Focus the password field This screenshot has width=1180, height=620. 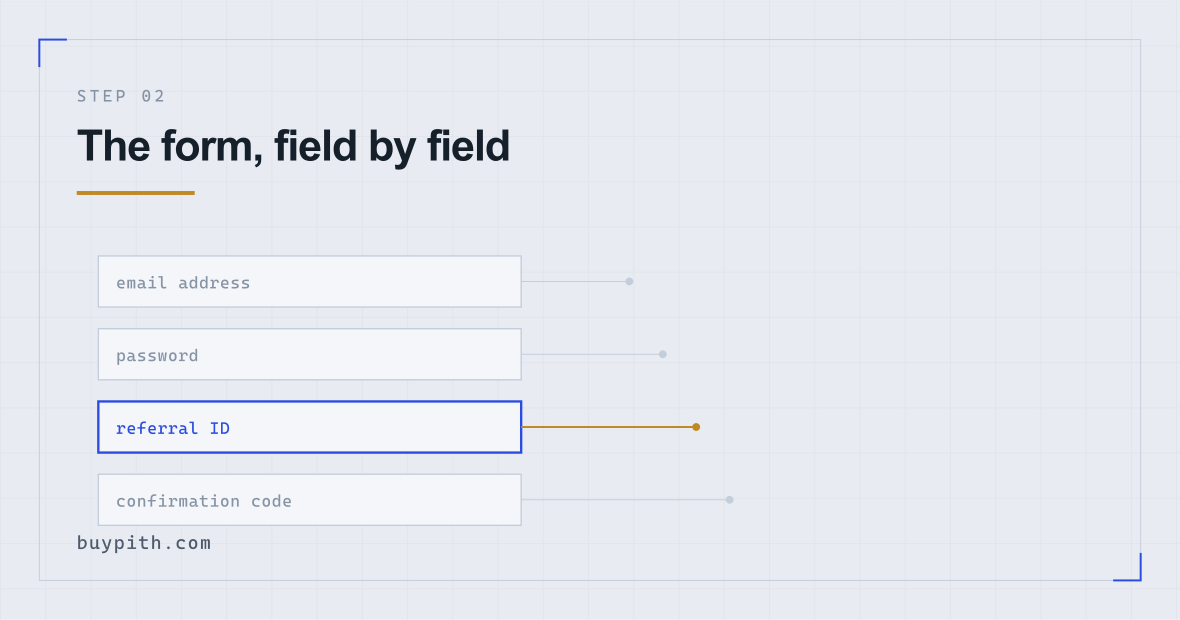coord(309,354)
